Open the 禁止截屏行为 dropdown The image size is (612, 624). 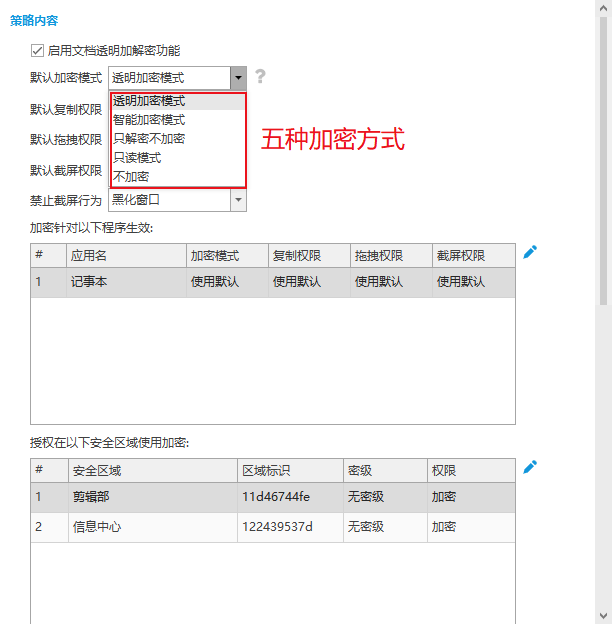tap(237, 200)
